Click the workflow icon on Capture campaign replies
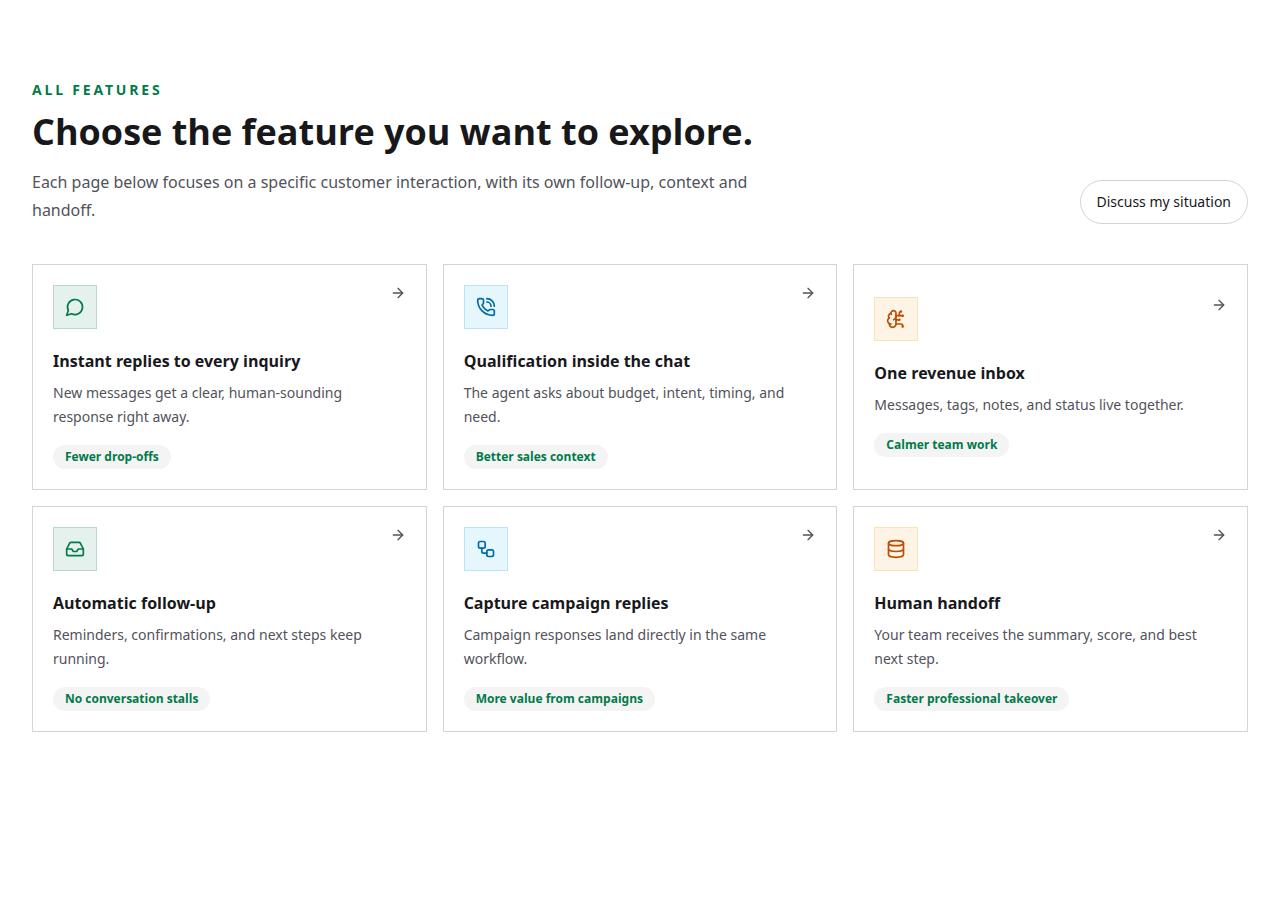1280x900 pixels. click(x=486, y=549)
